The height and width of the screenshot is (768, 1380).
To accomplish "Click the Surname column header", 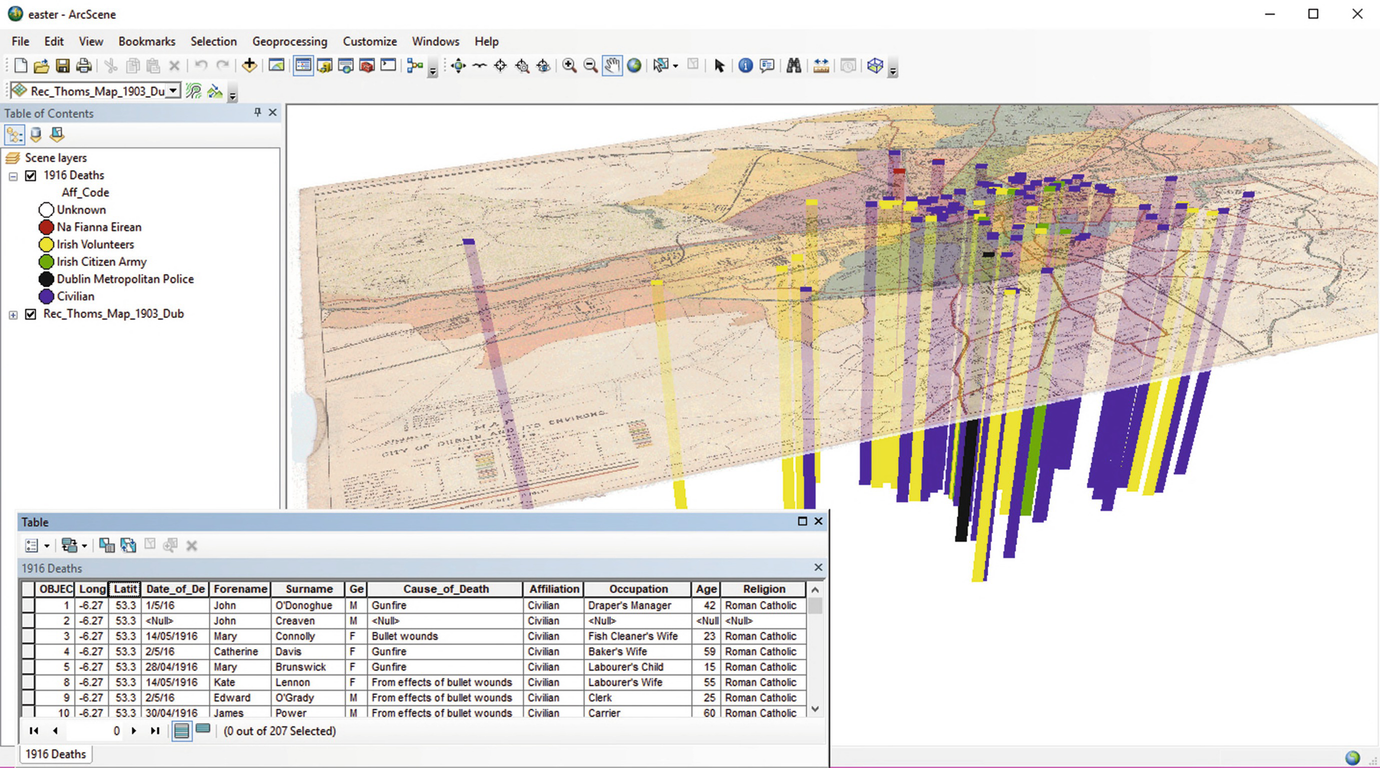I will [x=308, y=589].
